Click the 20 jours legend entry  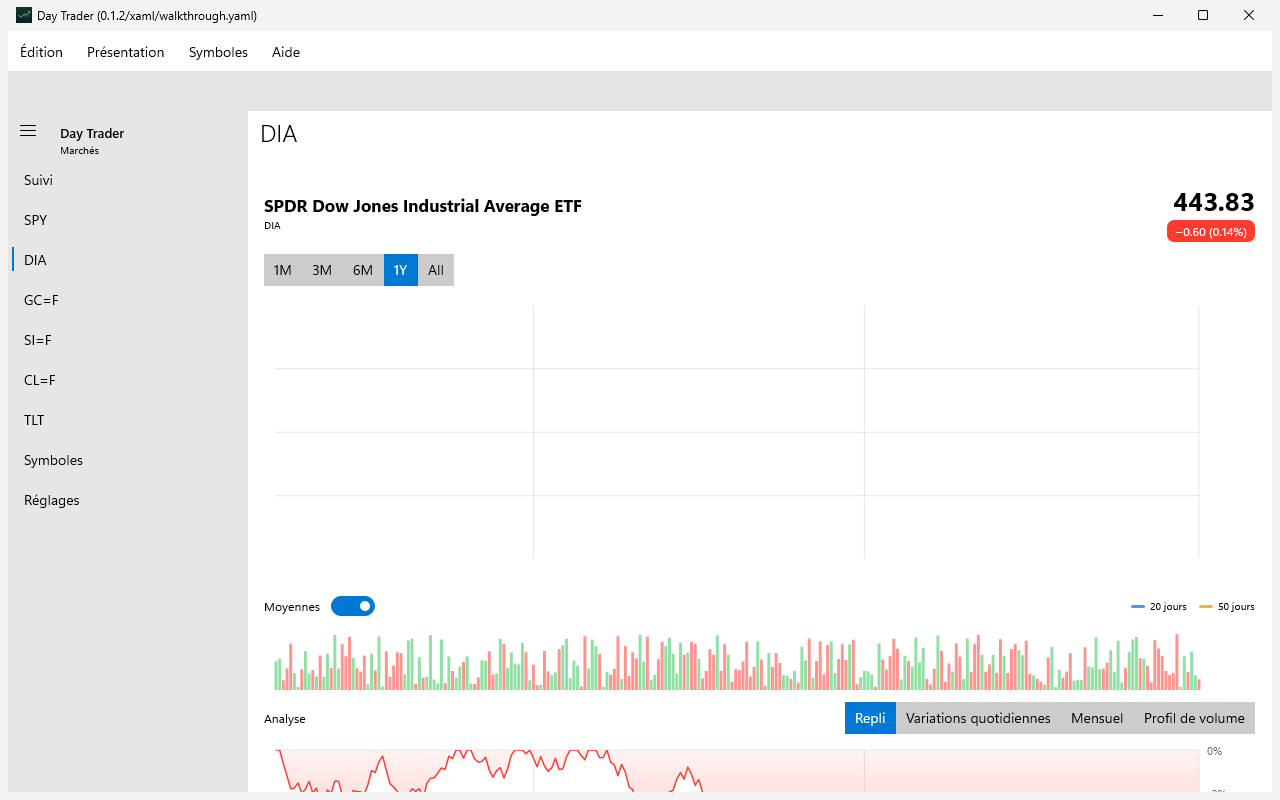pyautogui.click(x=1159, y=607)
